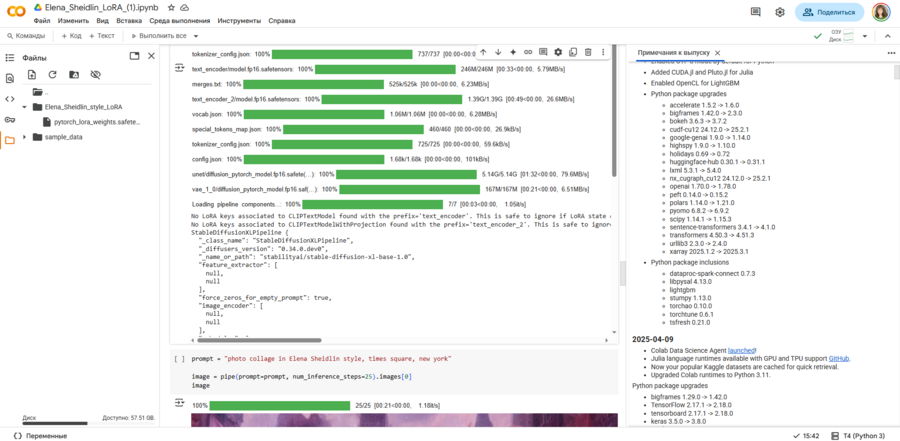Image resolution: width=900 pixels, height=441 pixels.
Task: Click the ОЗУ/Диск usage graphs
Action: pyautogui.click(x=842, y=36)
